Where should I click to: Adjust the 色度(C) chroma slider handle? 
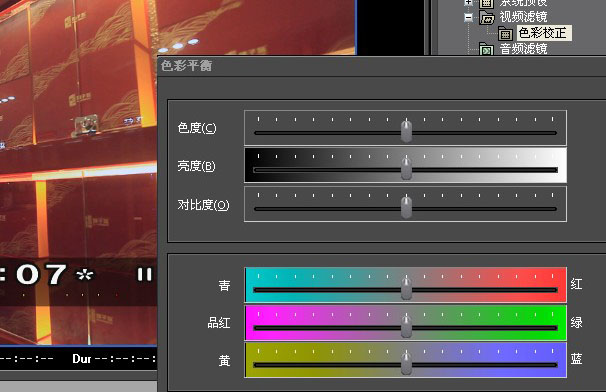coord(406,131)
